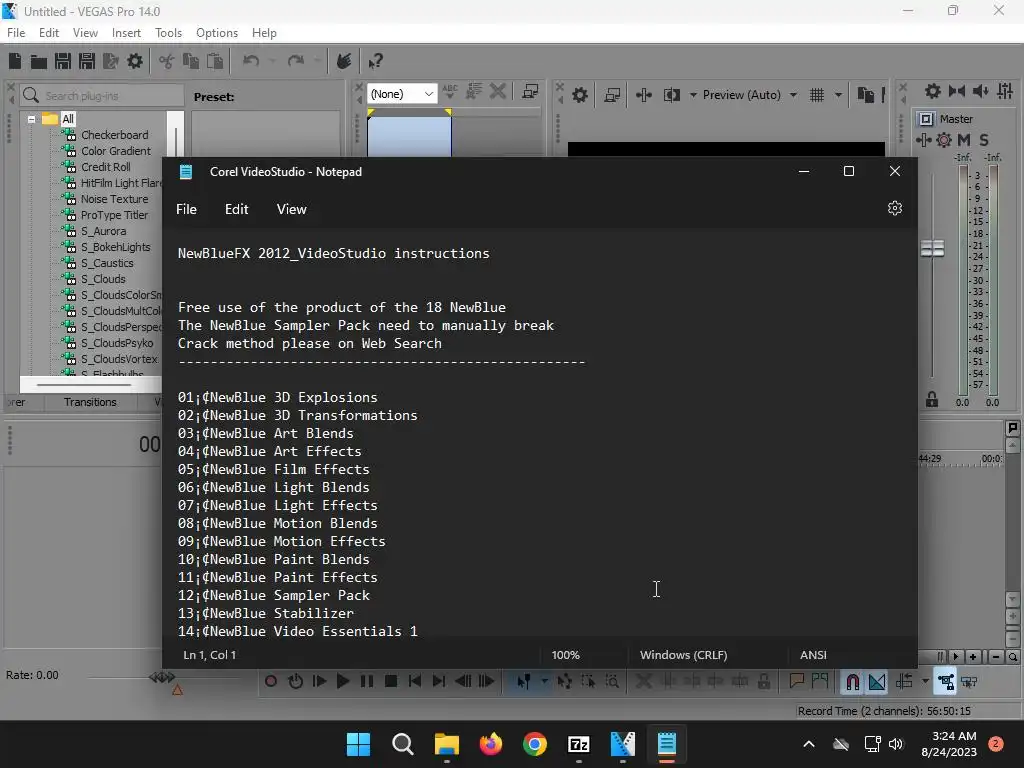Screen dimensions: 1024x768
Task: Open VEGAS Insert menu
Action: [126, 33]
